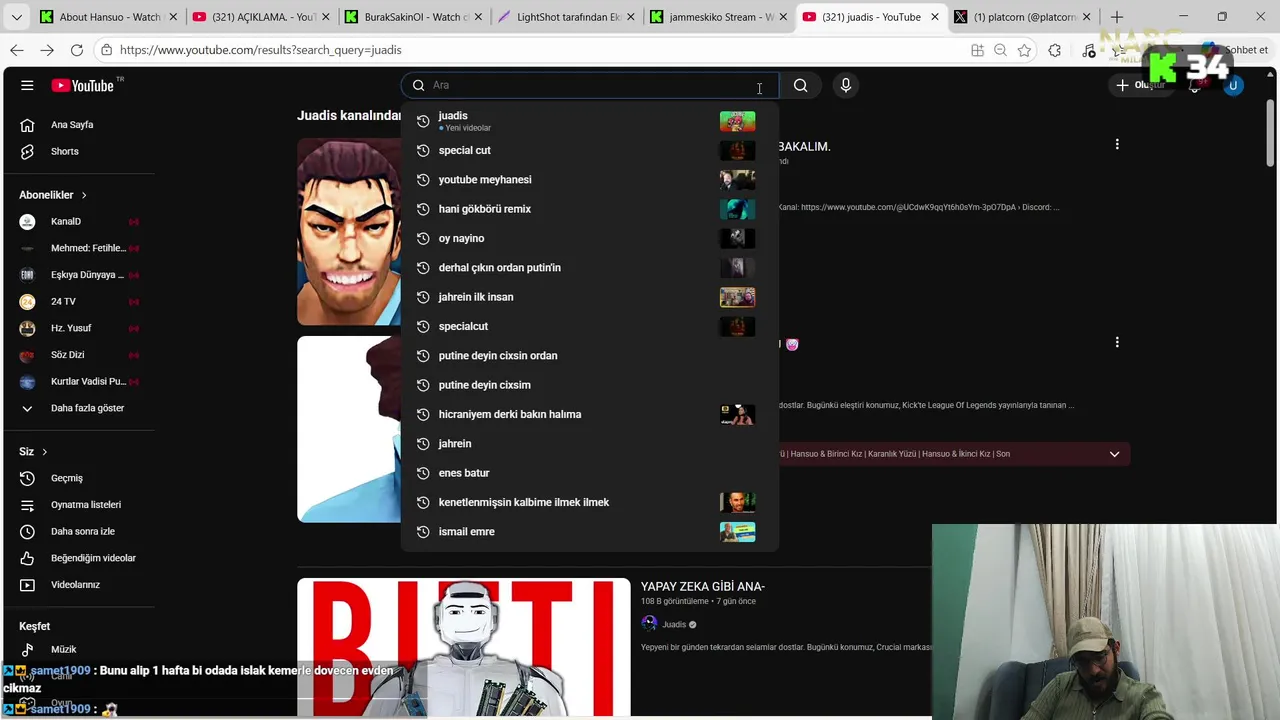
Task: Start voice search with the microphone icon
Action: pyautogui.click(x=846, y=85)
